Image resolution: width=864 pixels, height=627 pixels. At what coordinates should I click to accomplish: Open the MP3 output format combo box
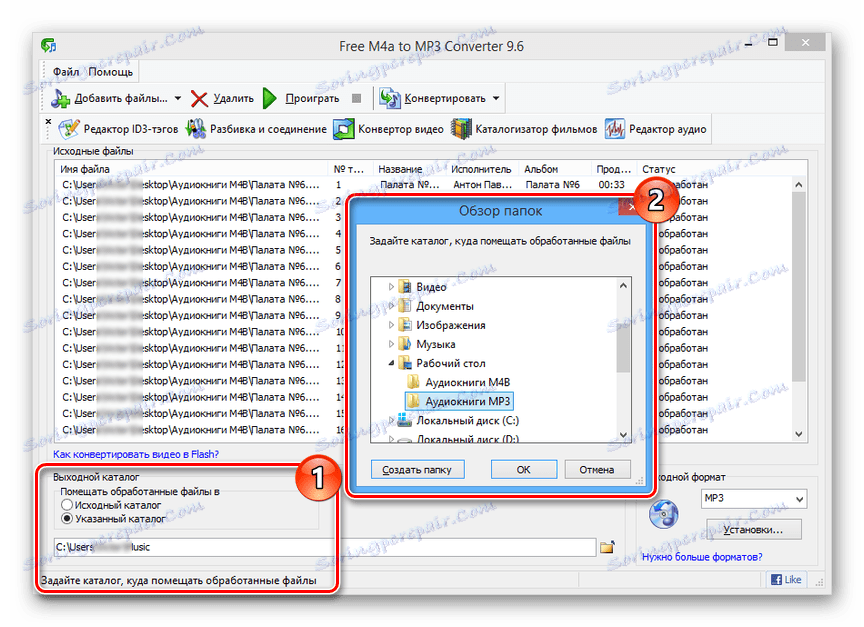coord(753,499)
